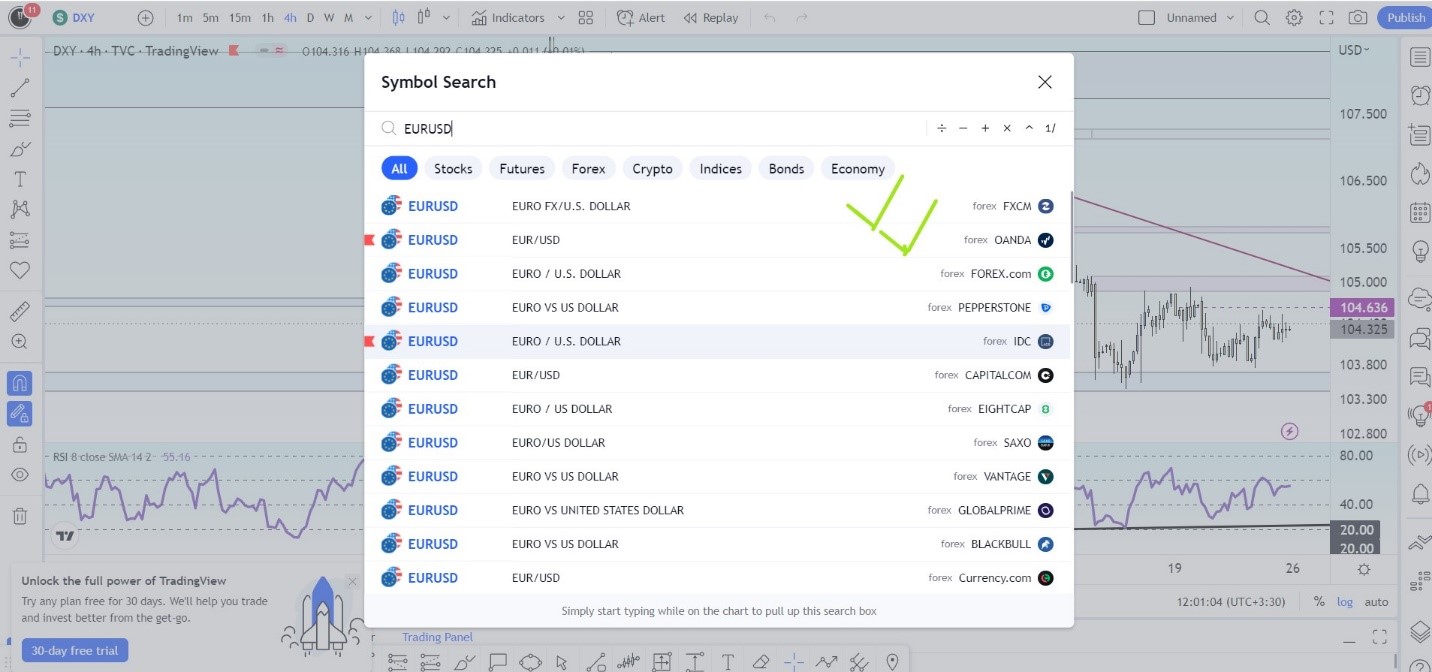Select the trend line drawing tool
This screenshot has width=1432, height=672.
tap(19, 87)
